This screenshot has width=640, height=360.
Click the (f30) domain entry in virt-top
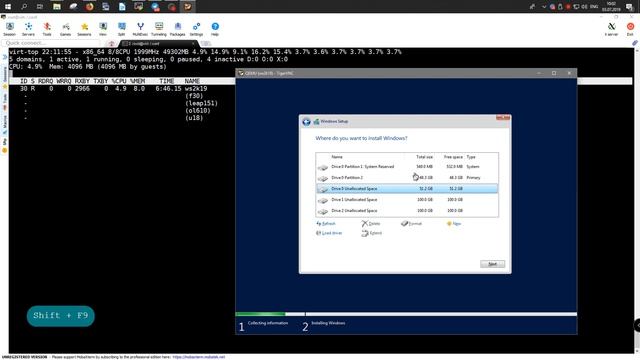coord(194,96)
